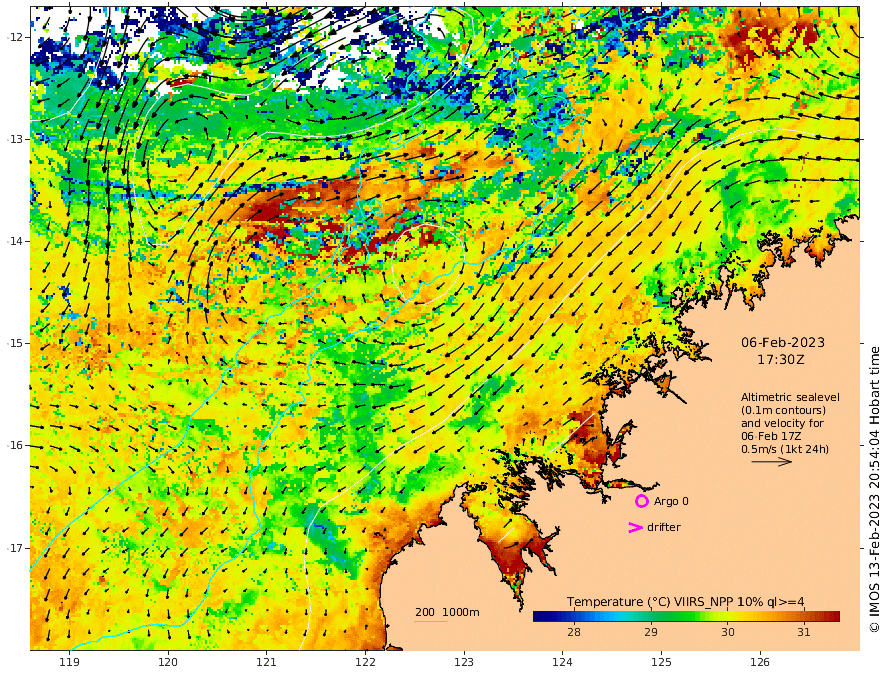Click the 'Argo 0' legend label
This screenshot has width=880, height=680.
671,501
